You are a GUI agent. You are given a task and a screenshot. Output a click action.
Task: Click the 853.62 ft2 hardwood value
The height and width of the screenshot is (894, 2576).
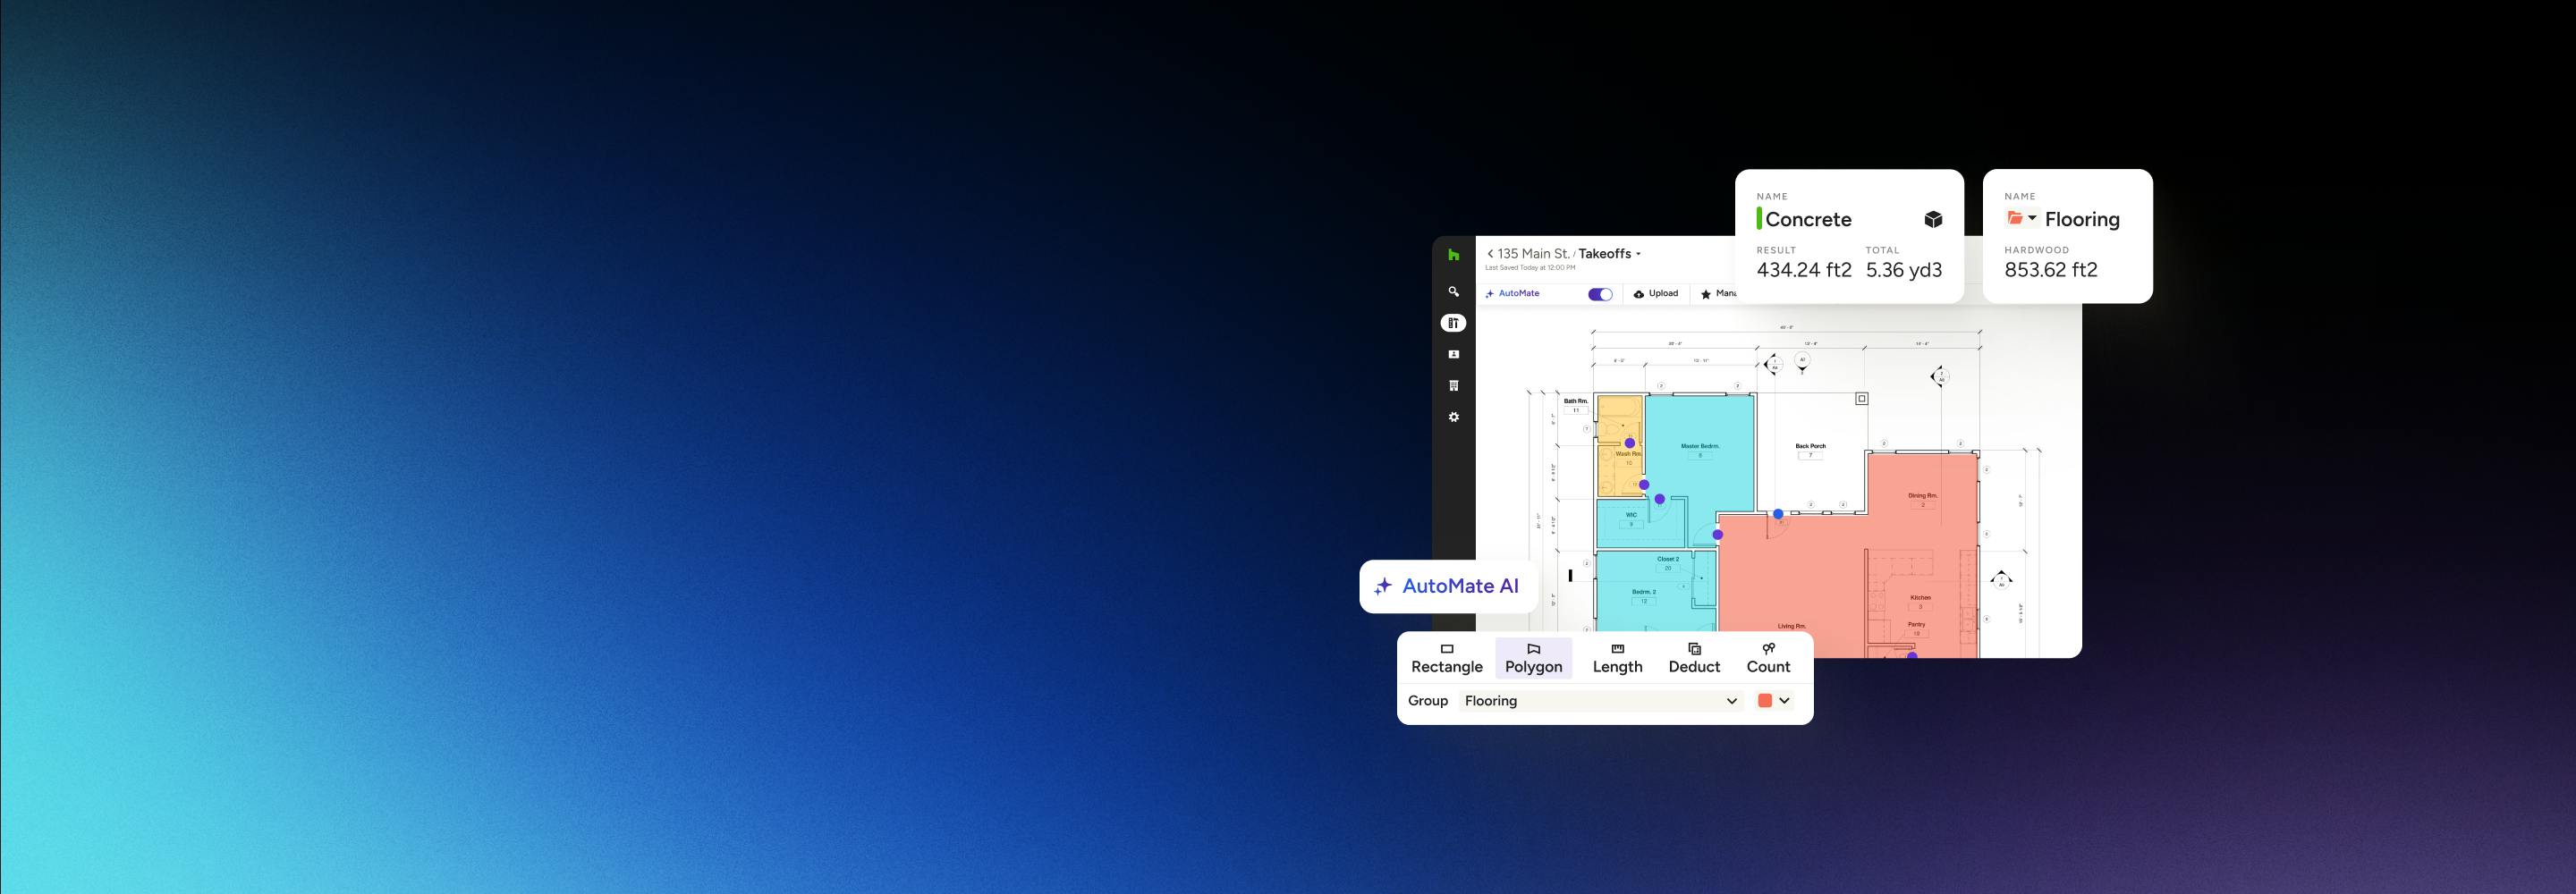[2051, 270]
